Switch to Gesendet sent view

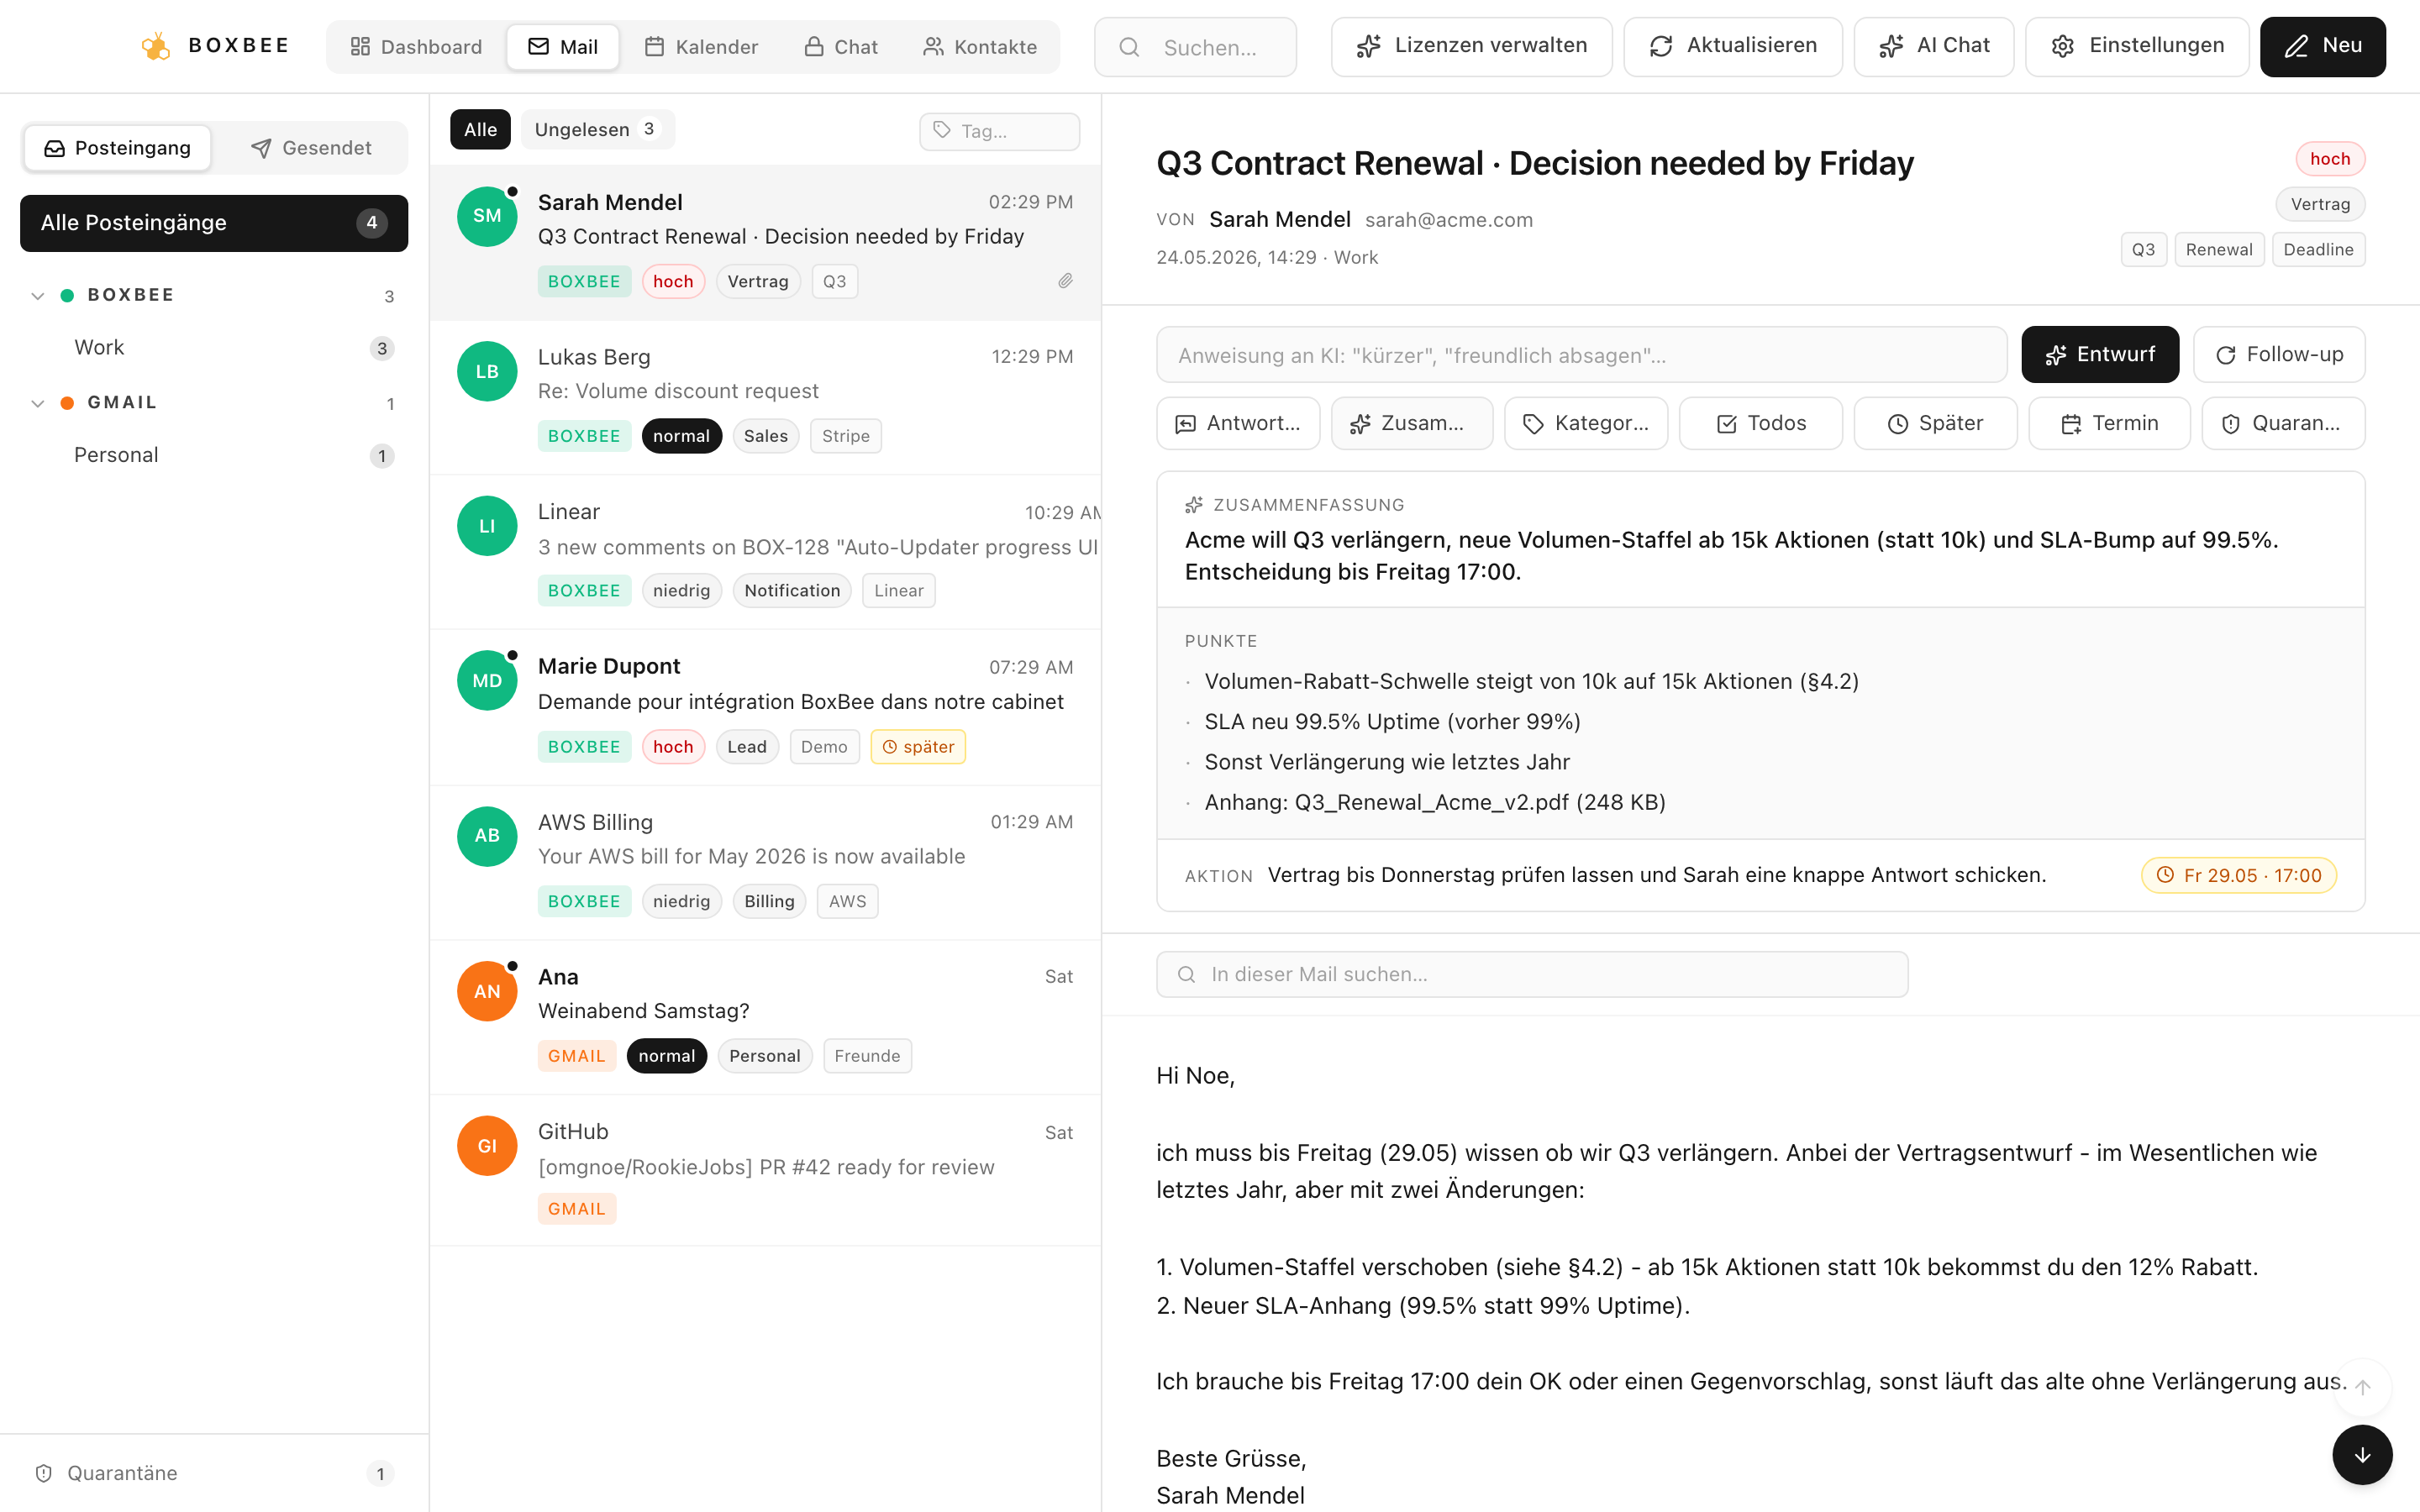[311, 148]
